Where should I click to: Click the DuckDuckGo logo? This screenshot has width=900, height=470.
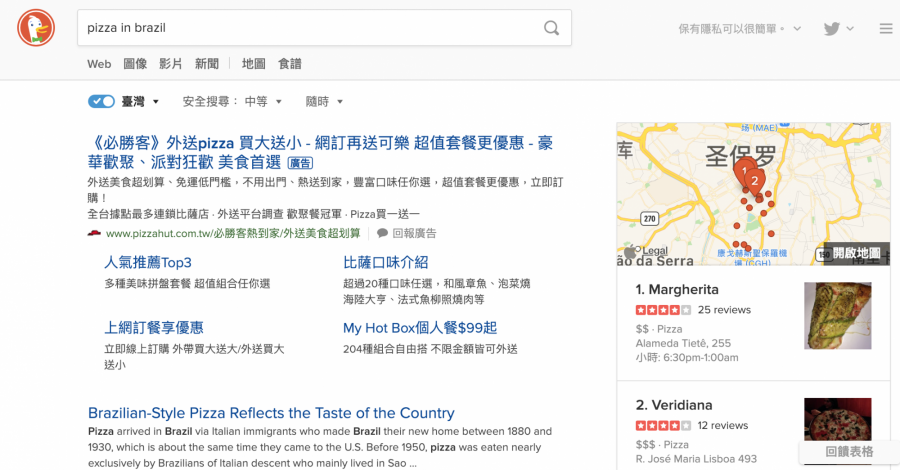[36, 28]
